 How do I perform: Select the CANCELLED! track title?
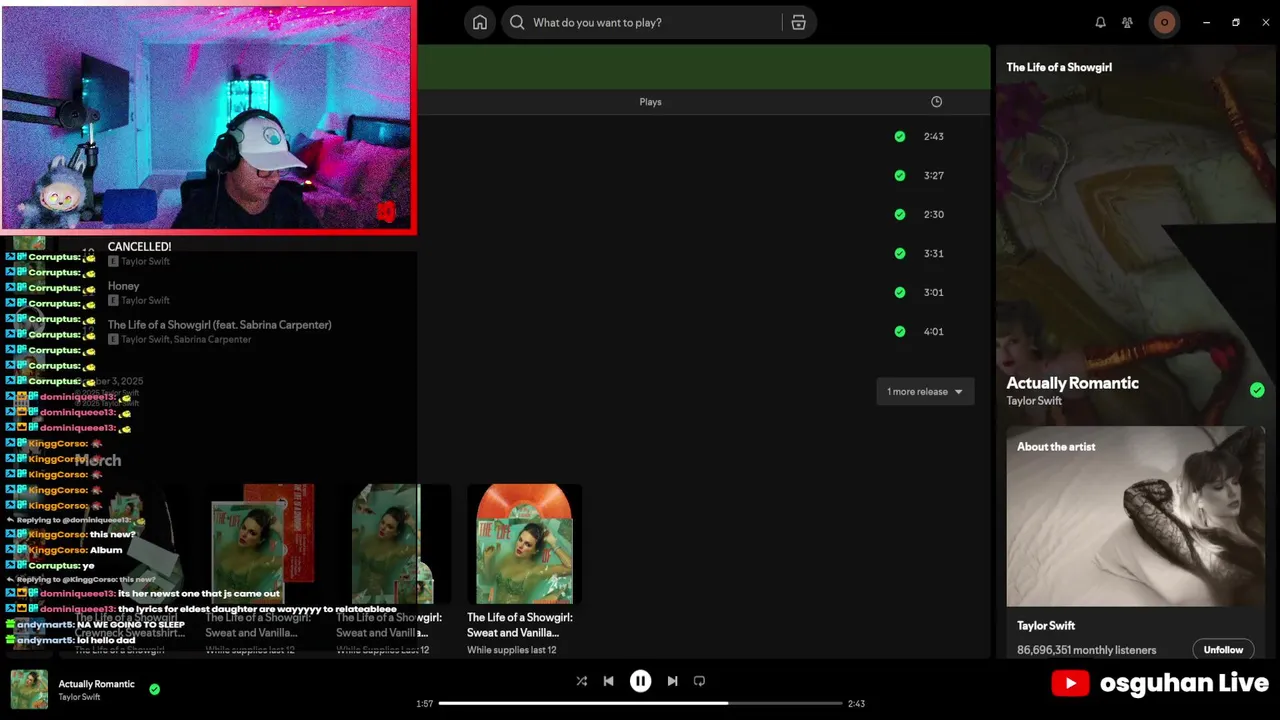[x=139, y=246]
